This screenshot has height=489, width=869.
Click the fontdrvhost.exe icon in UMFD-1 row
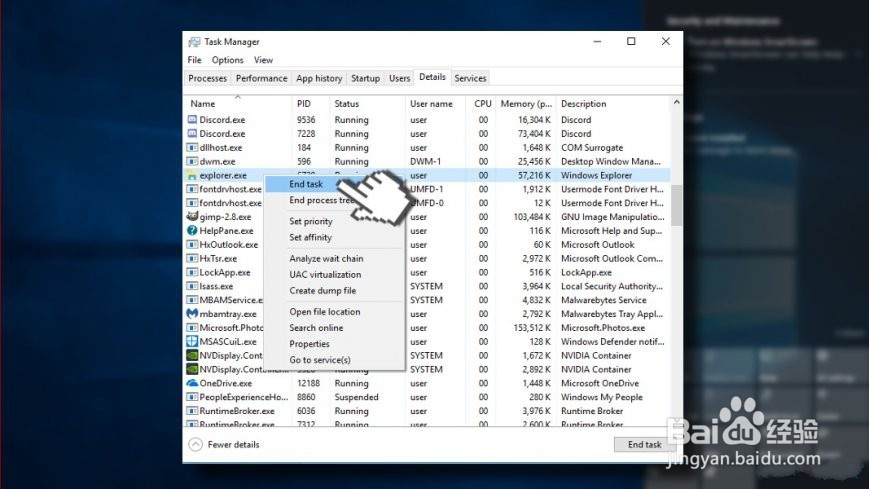pos(192,189)
